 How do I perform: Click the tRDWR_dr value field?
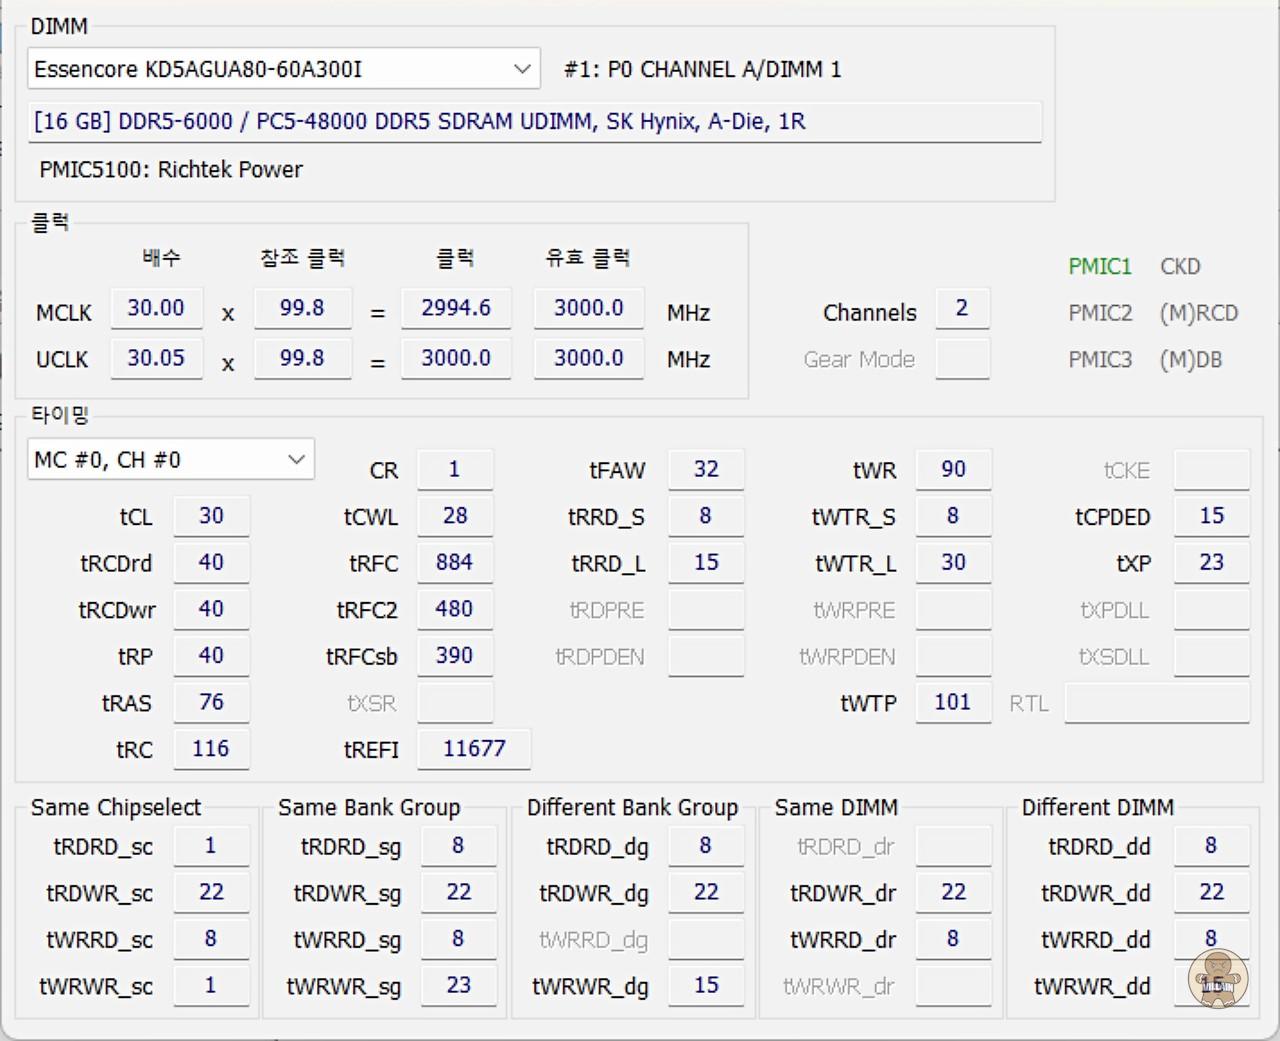pyautogui.click(x=953, y=893)
